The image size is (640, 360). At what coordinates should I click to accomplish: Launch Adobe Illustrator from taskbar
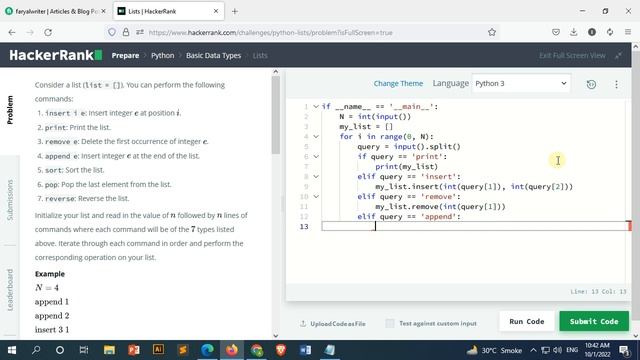click(158, 350)
